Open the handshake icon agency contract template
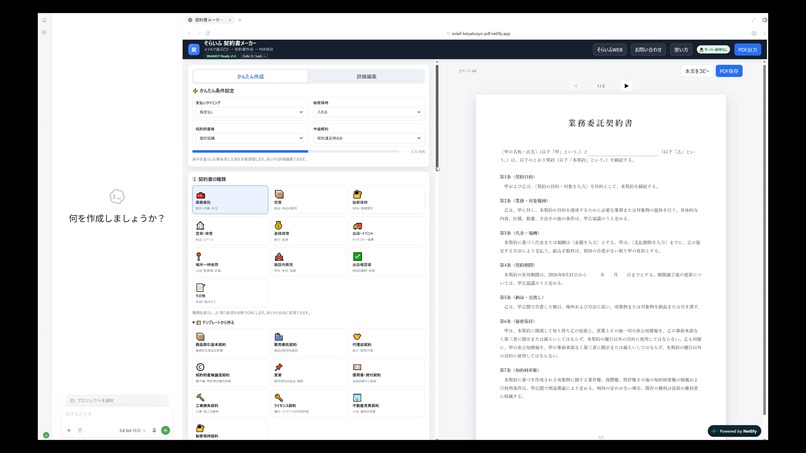The width and height of the screenshot is (806, 453). coord(387,342)
